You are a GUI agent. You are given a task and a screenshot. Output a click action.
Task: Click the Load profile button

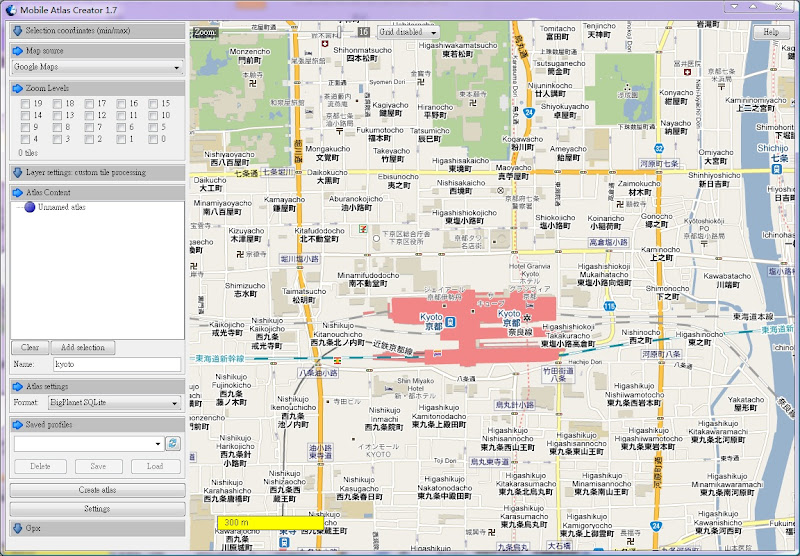pos(155,466)
